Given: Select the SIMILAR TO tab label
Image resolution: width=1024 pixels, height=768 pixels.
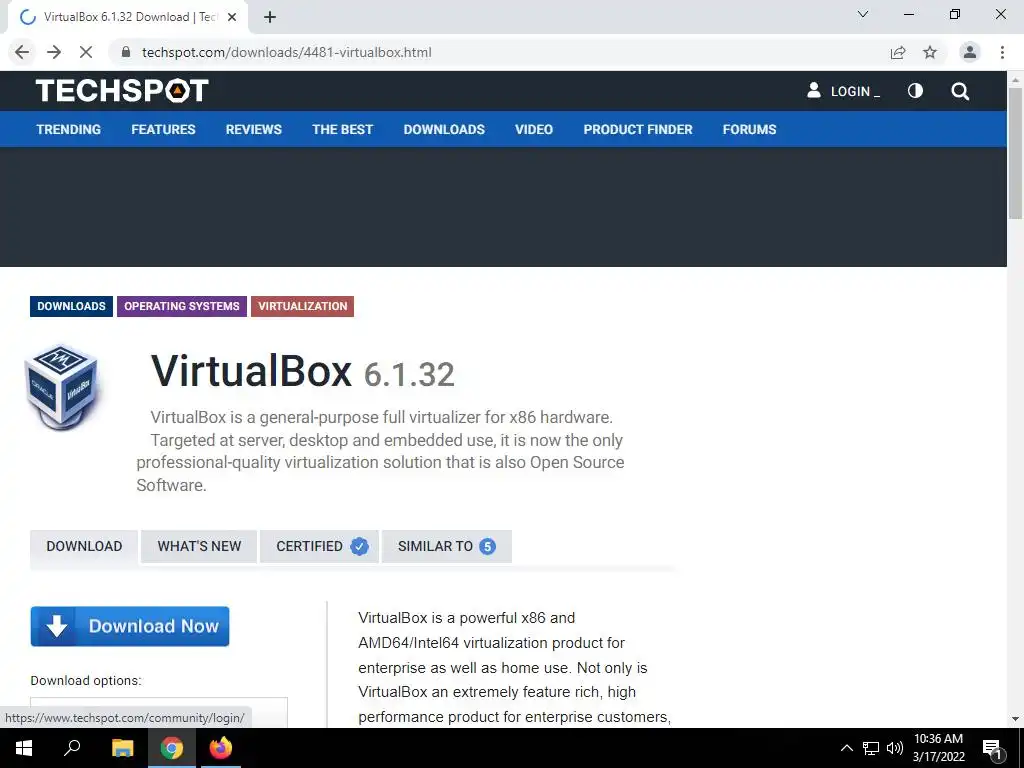Looking at the screenshot, I should [436, 546].
